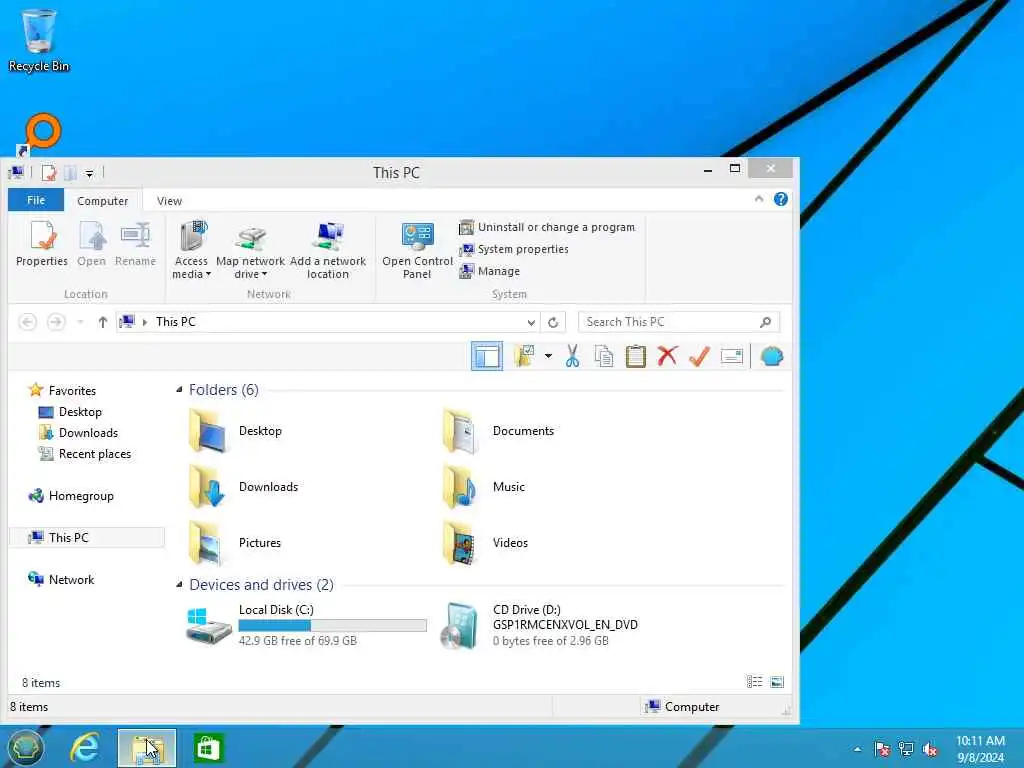Viewport: 1024px width, 768px height.
Task: Select the Videos folder
Action: [485, 543]
